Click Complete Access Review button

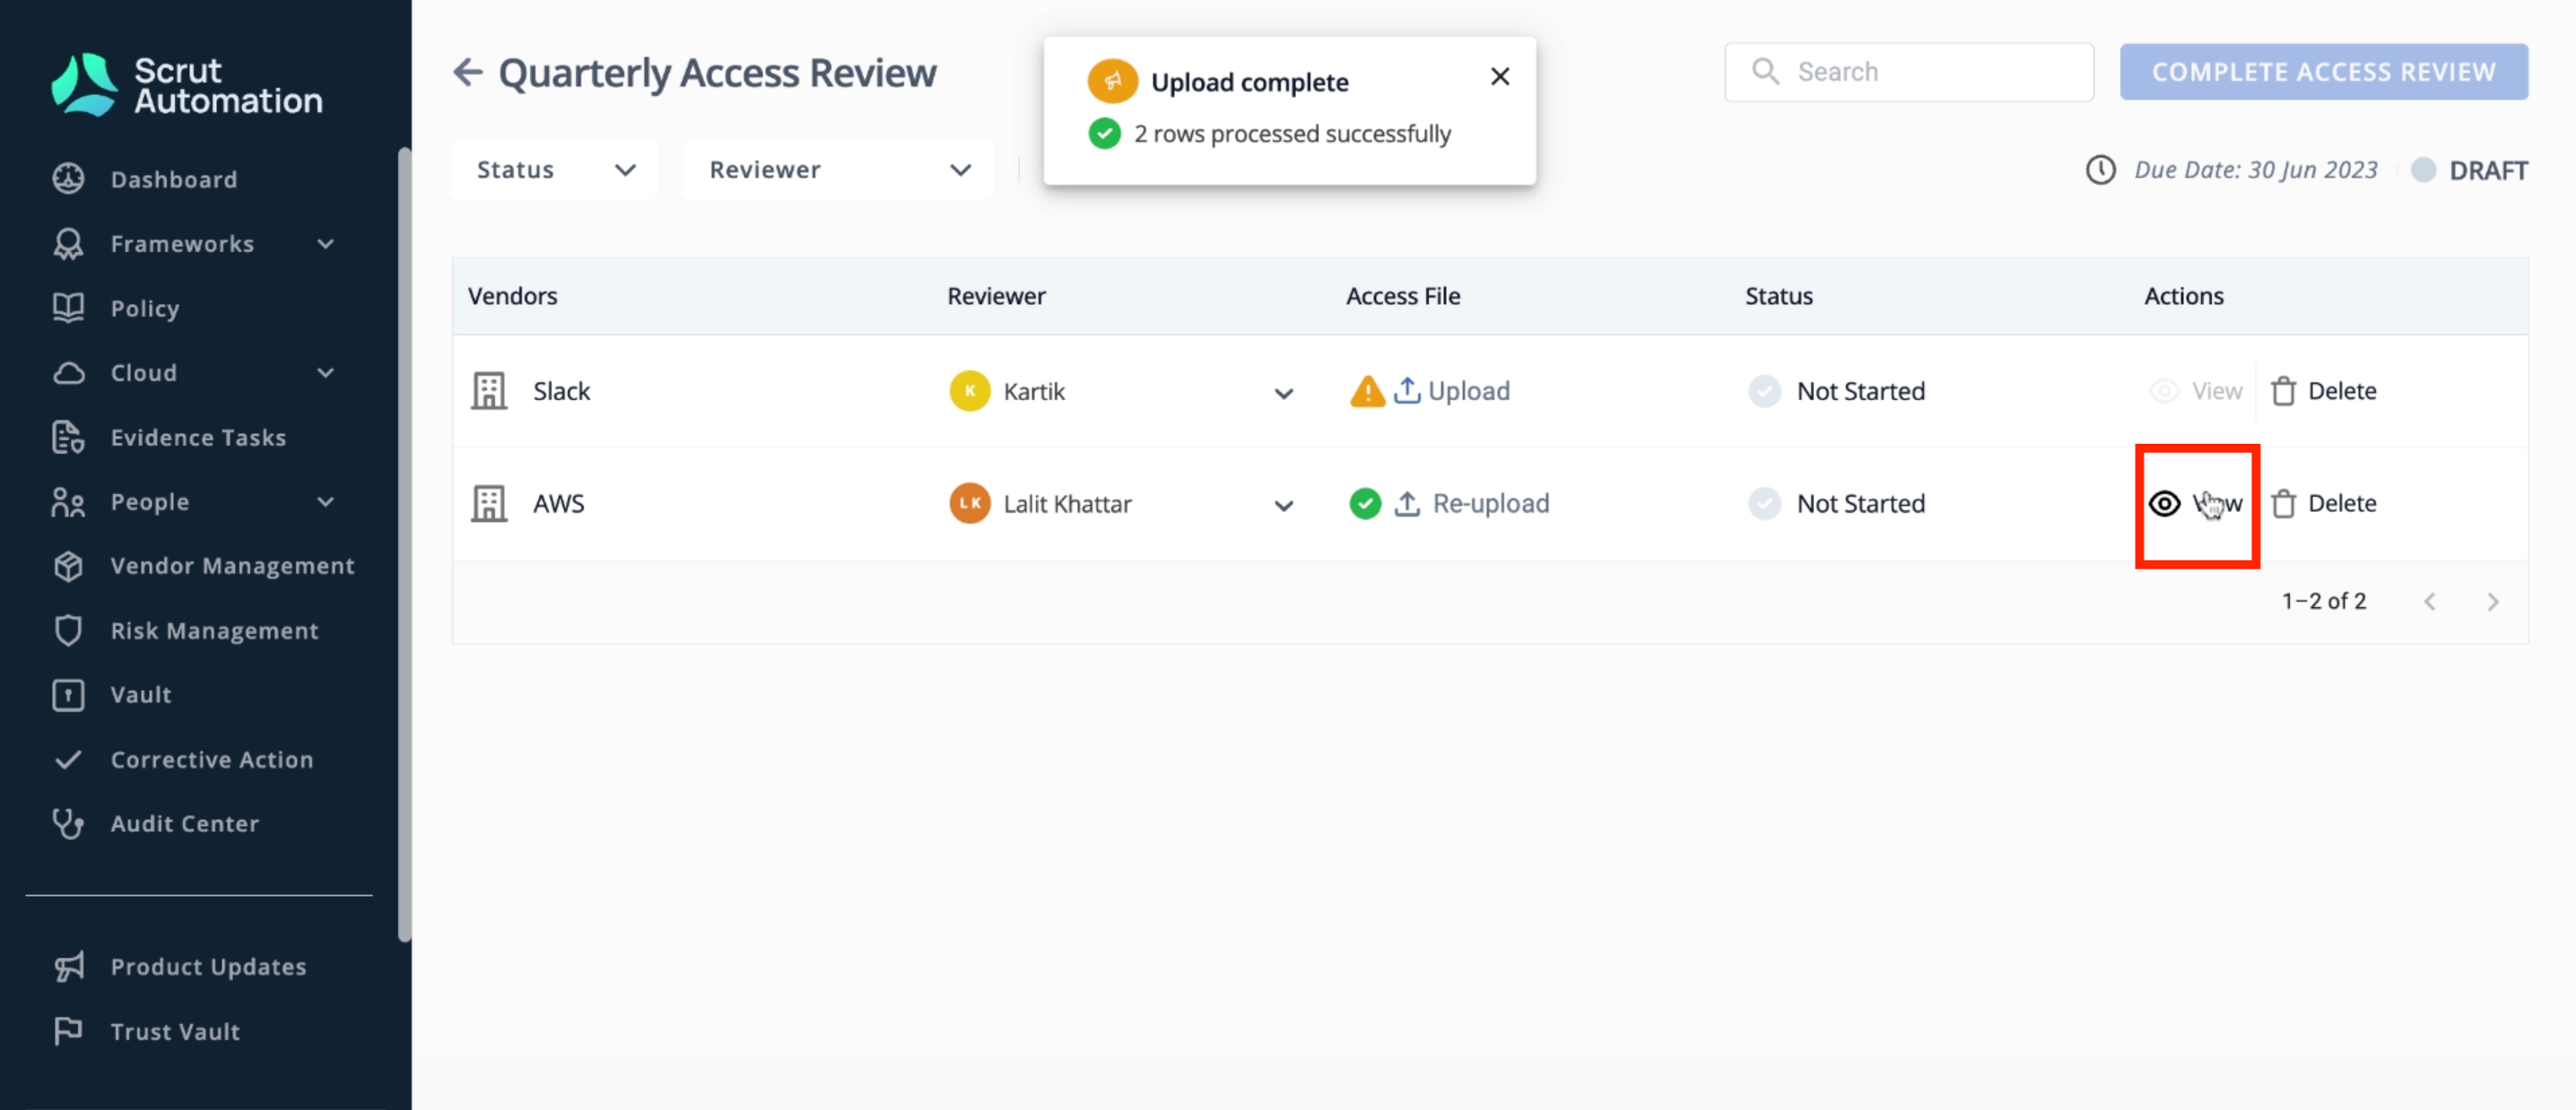pyautogui.click(x=2323, y=72)
